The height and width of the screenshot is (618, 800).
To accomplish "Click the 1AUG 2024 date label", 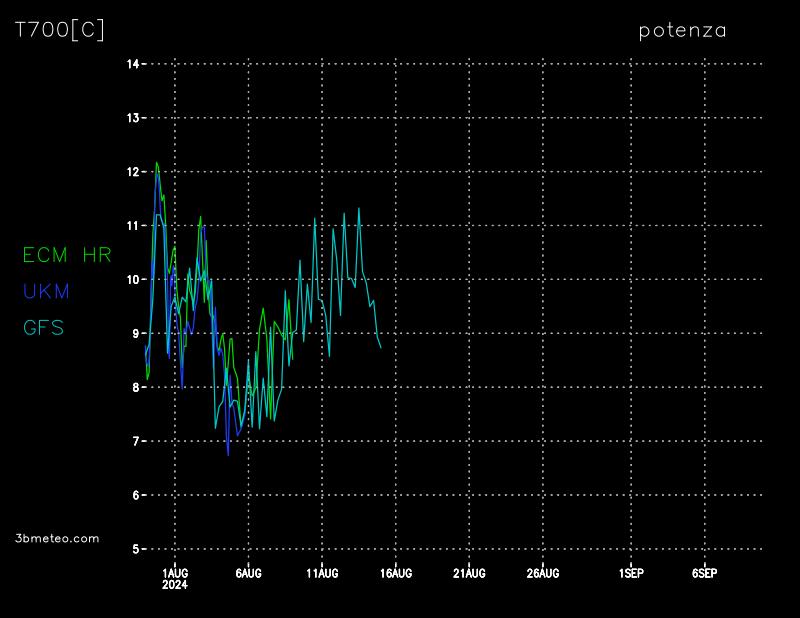I will click(x=175, y=578).
